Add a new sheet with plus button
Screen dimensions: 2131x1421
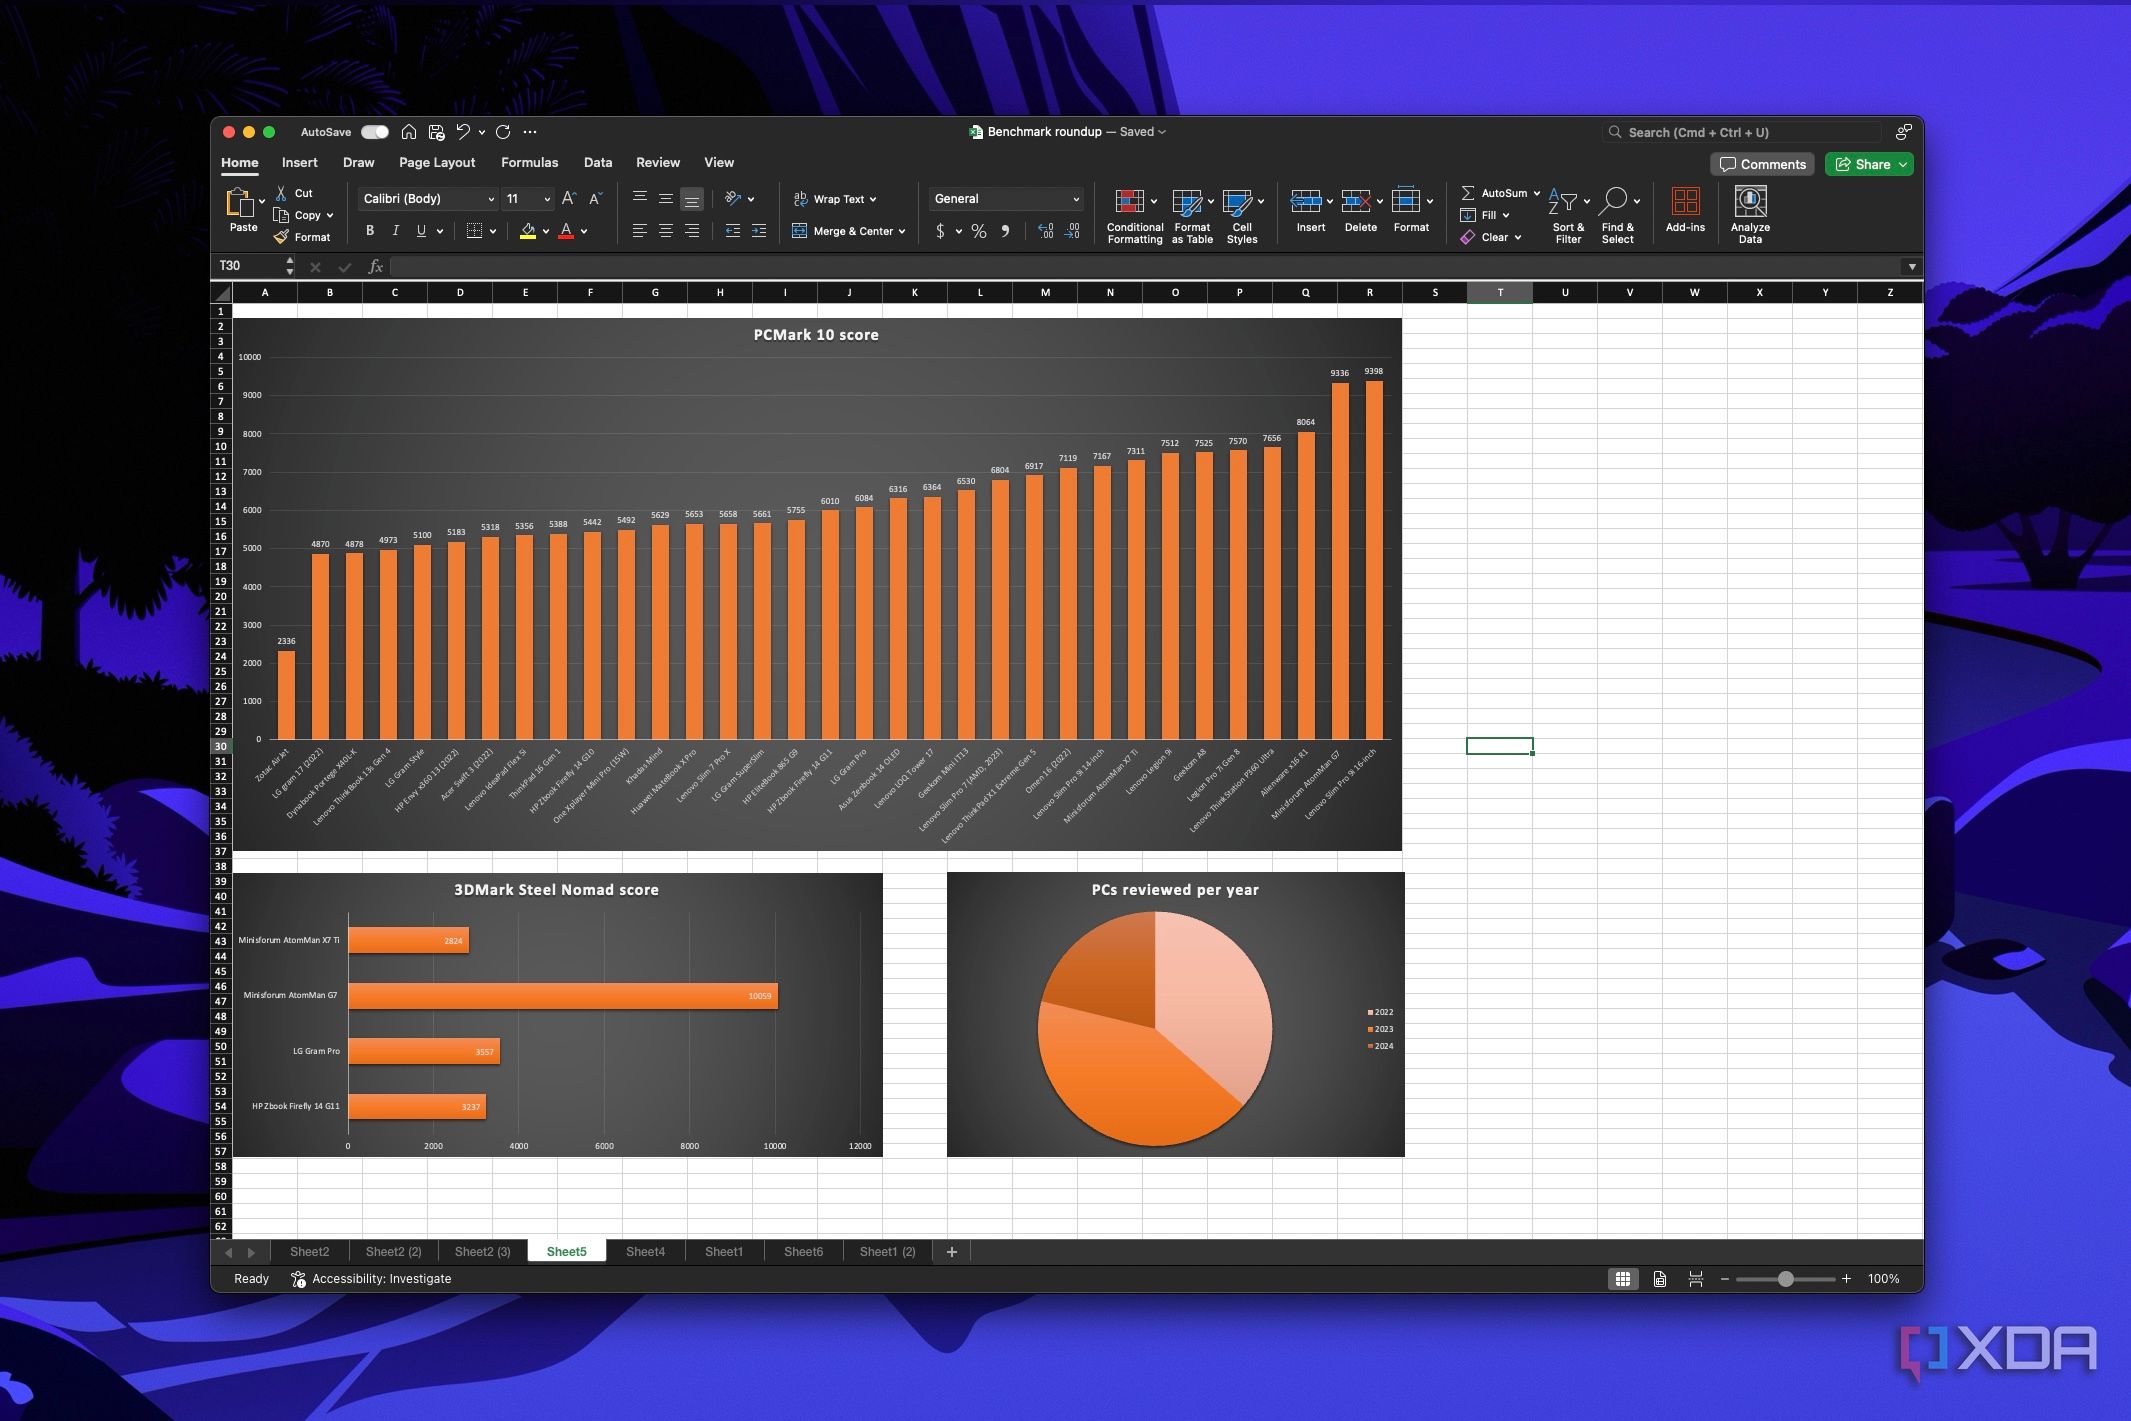click(952, 1251)
